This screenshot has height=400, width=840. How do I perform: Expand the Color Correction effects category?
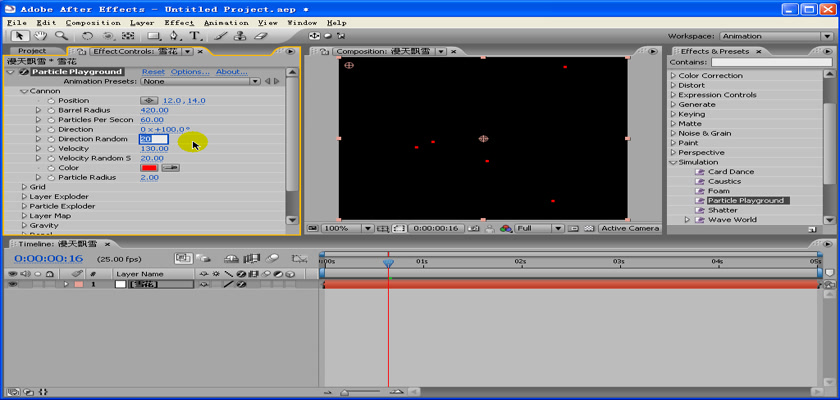coord(674,76)
